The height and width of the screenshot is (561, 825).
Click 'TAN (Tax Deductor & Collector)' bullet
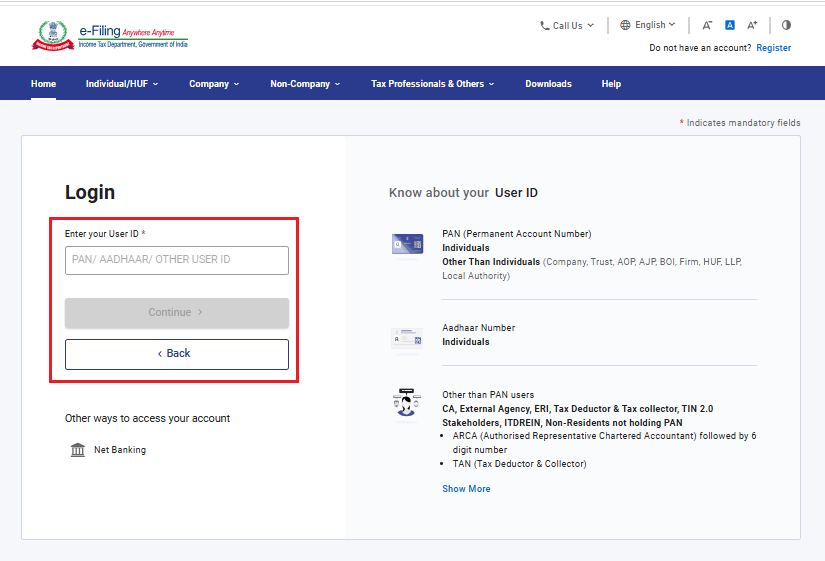pos(519,464)
